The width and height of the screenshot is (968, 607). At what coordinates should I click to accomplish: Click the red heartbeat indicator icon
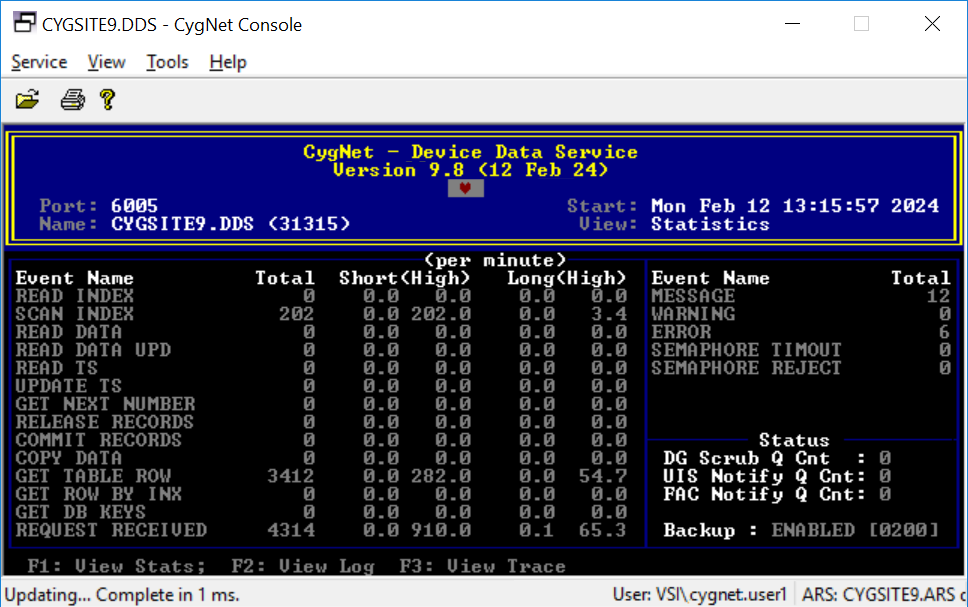[x=465, y=188]
